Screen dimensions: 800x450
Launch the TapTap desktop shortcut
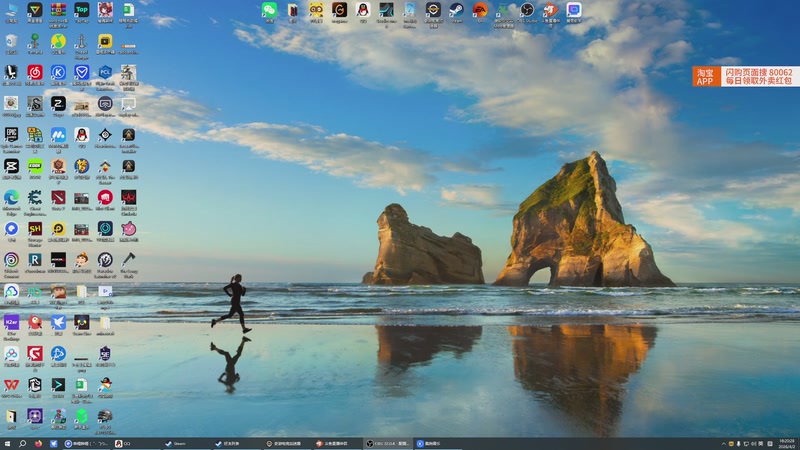(x=82, y=11)
